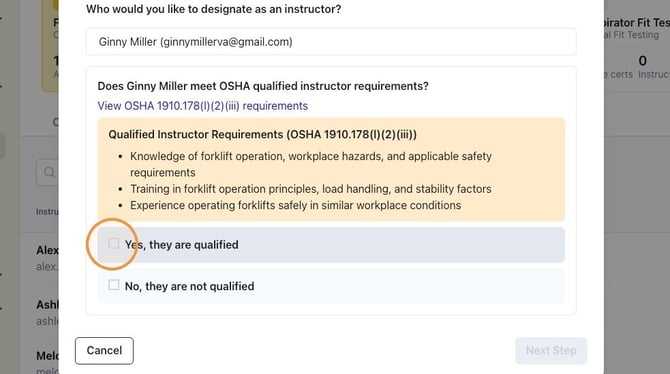This screenshot has width=670, height=374.
Task: Select the 'No, they are not qualified' label text
Action: [x=189, y=286]
